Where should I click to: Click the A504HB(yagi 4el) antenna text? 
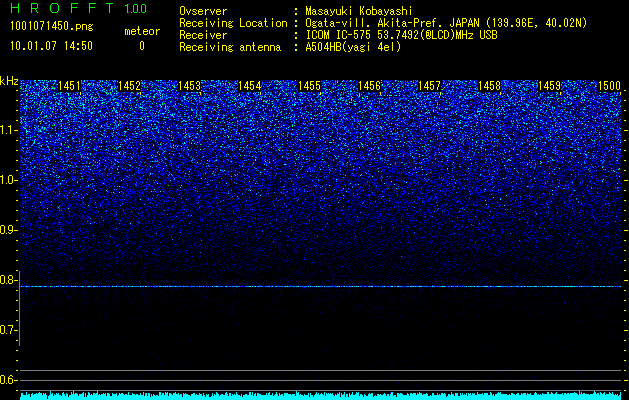pyautogui.click(x=353, y=47)
